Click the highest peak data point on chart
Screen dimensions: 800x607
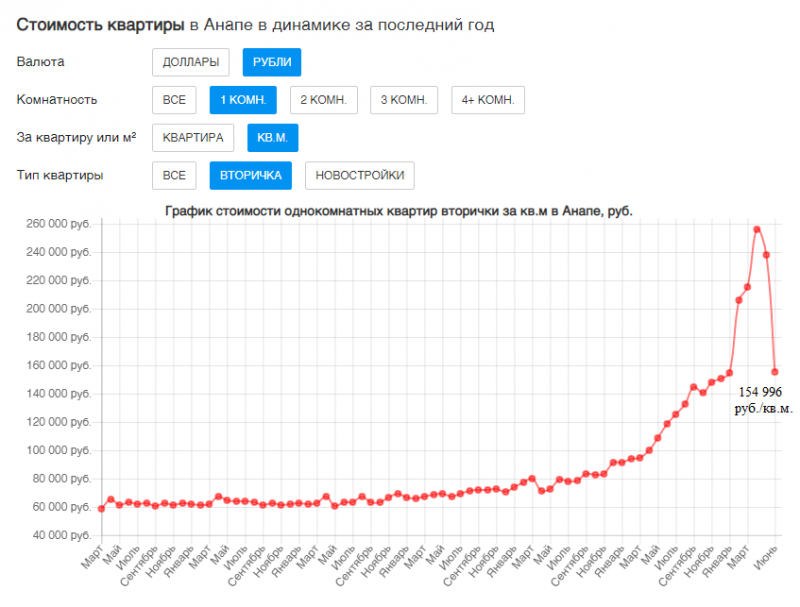point(757,229)
